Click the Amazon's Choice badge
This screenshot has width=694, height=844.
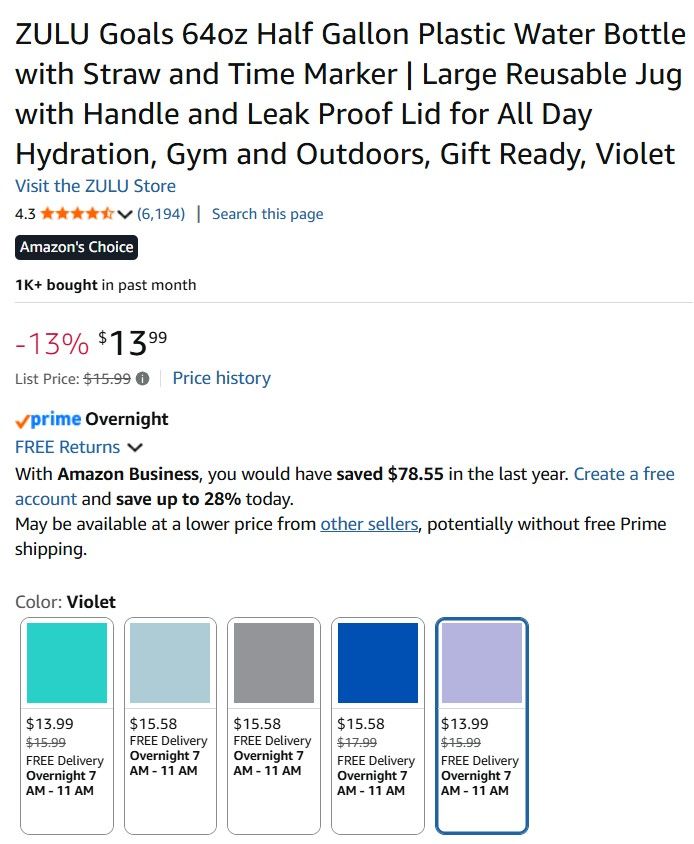(76, 247)
